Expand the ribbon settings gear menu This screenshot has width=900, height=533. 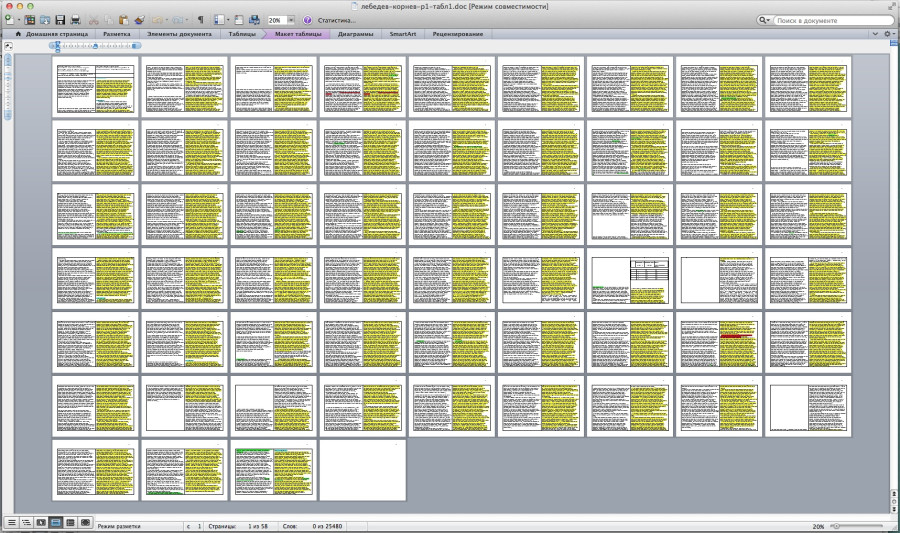[889, 34]
